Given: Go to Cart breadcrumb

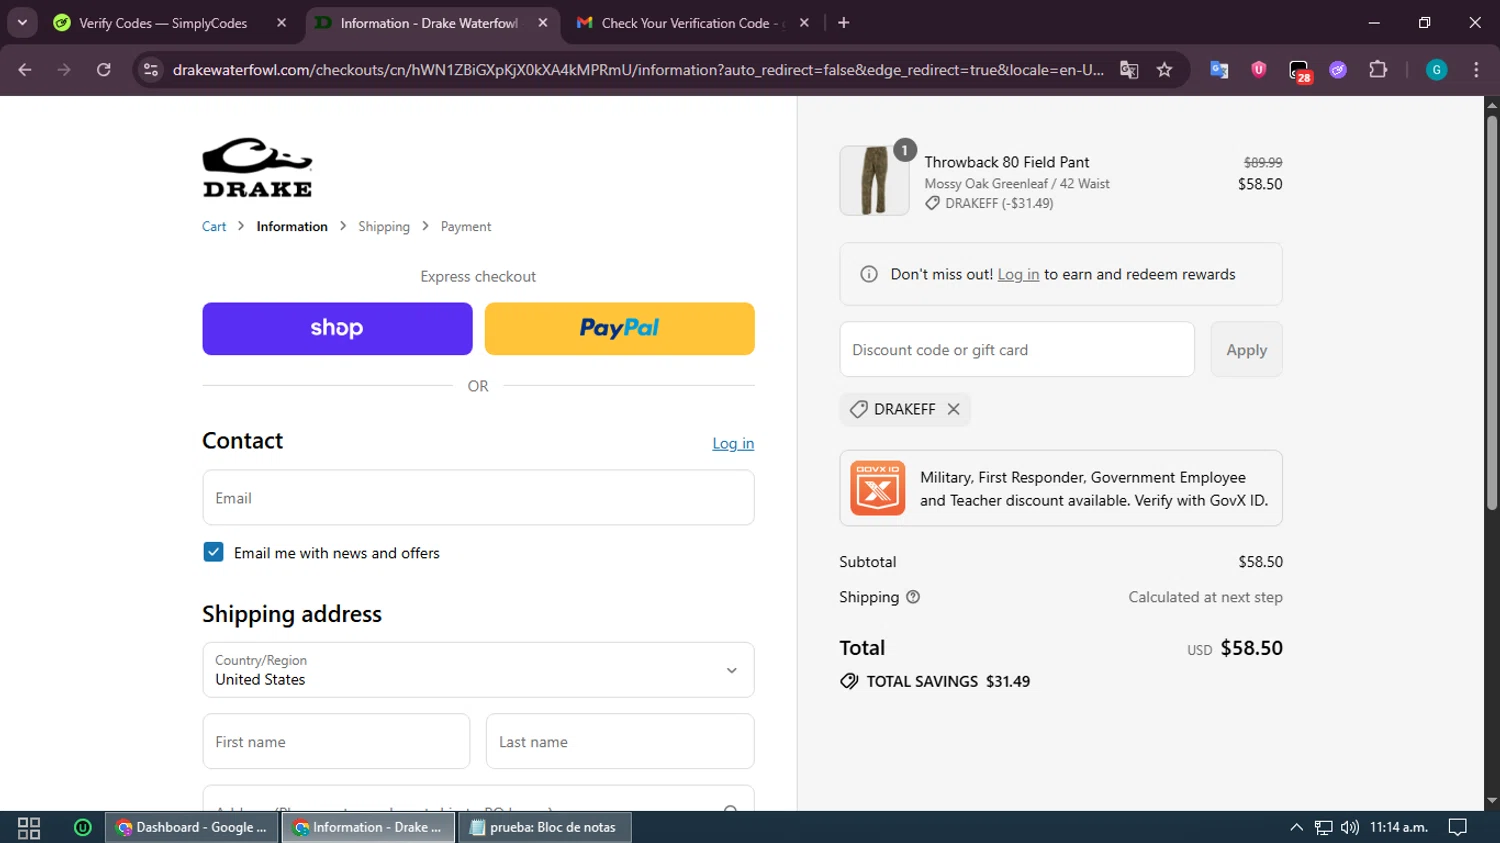Looking at the screenshot, I should click(x=214, y=227).
